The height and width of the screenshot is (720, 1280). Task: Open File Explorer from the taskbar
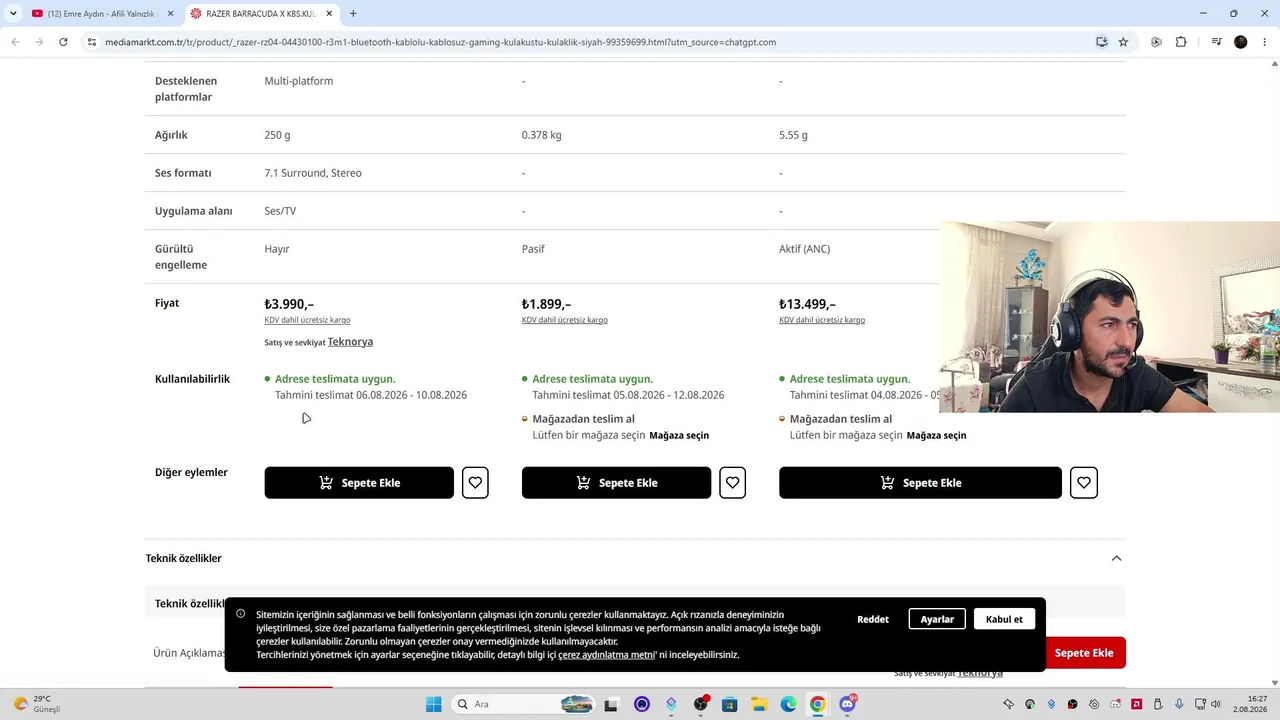coord(759,704)
